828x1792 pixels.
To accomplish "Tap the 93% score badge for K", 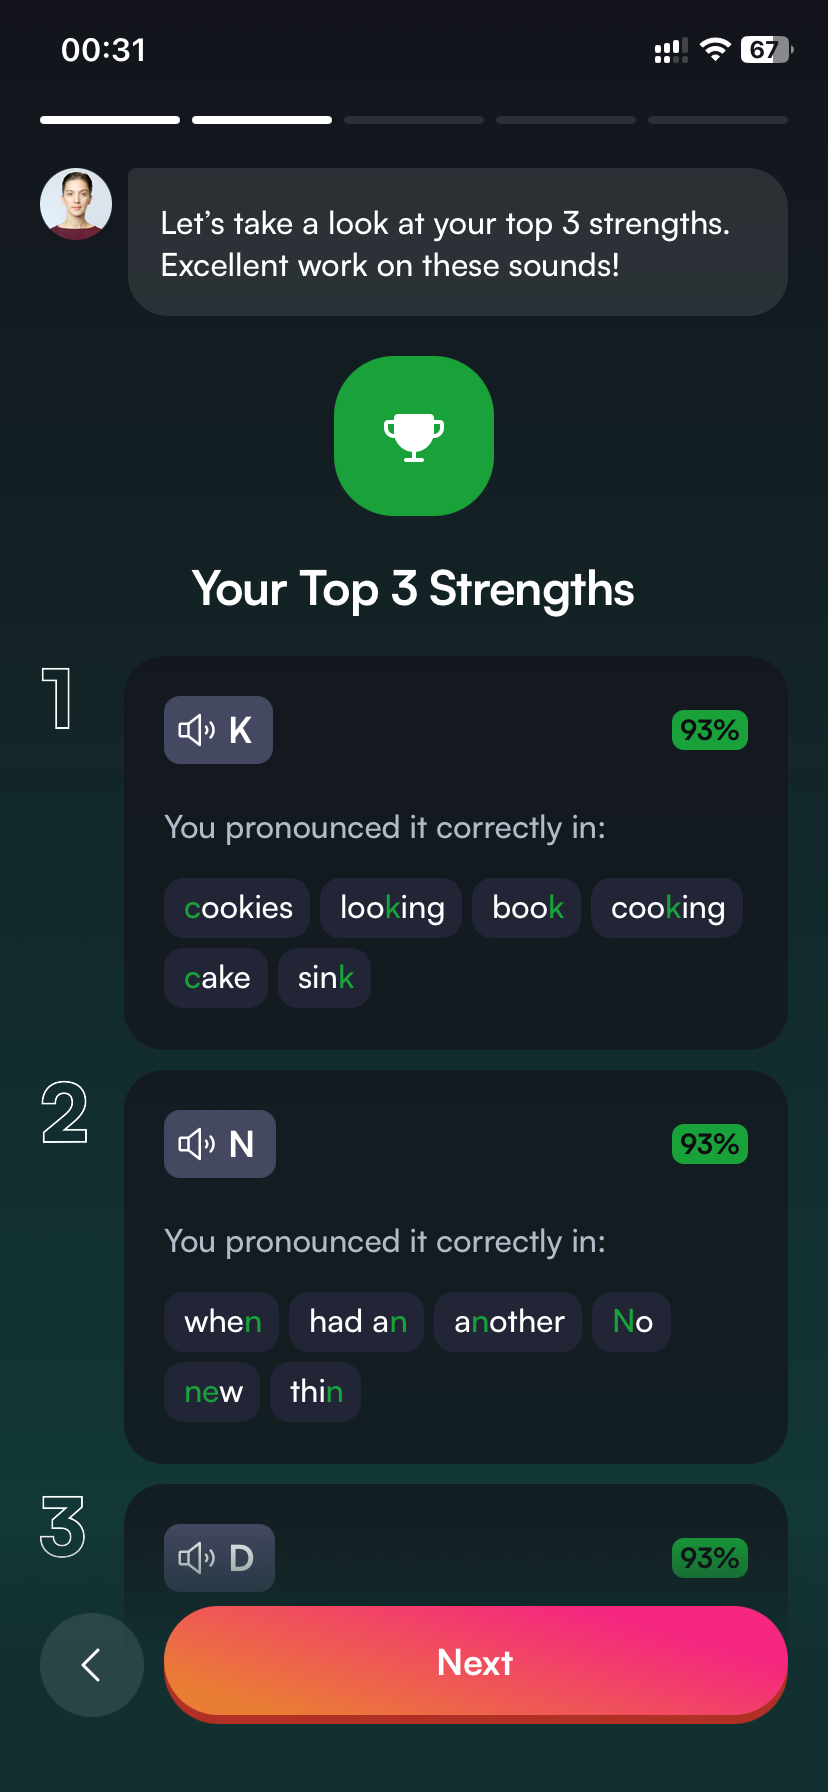I will pyautogui.click(x=709, y=730).
